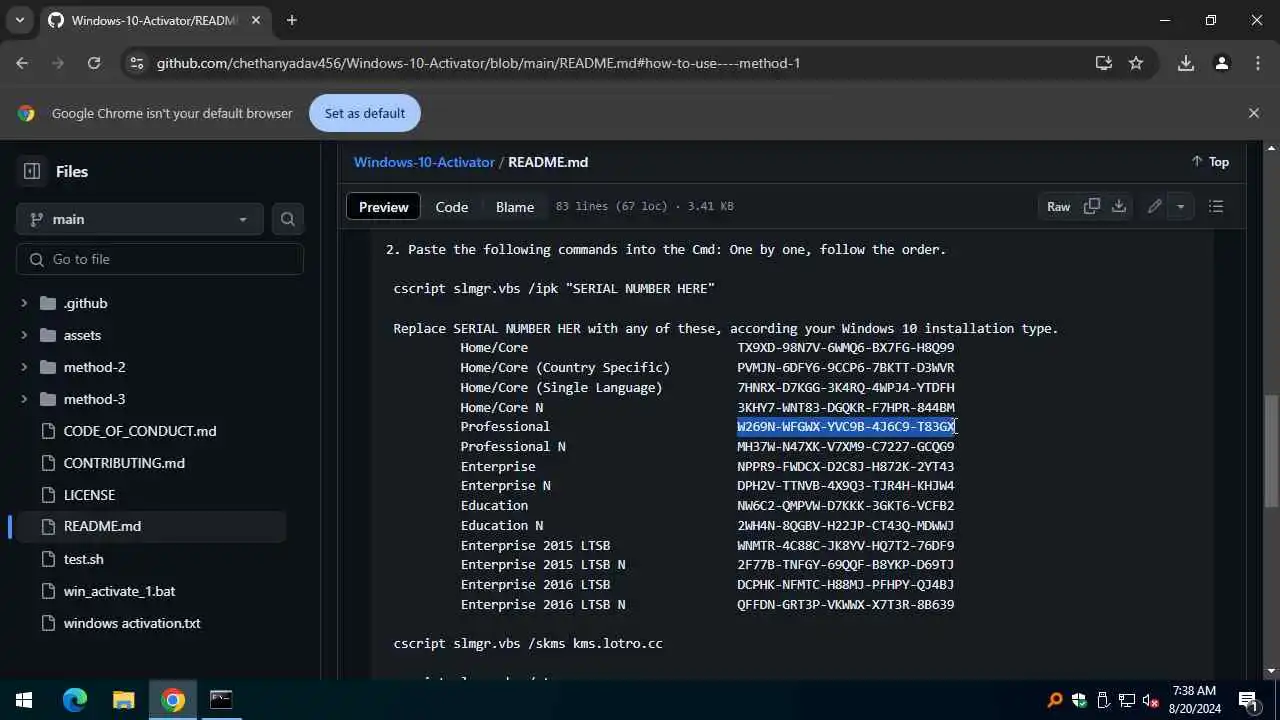
Task: Open File Explorer from taskbar
Action: click(x=123, y=700)
